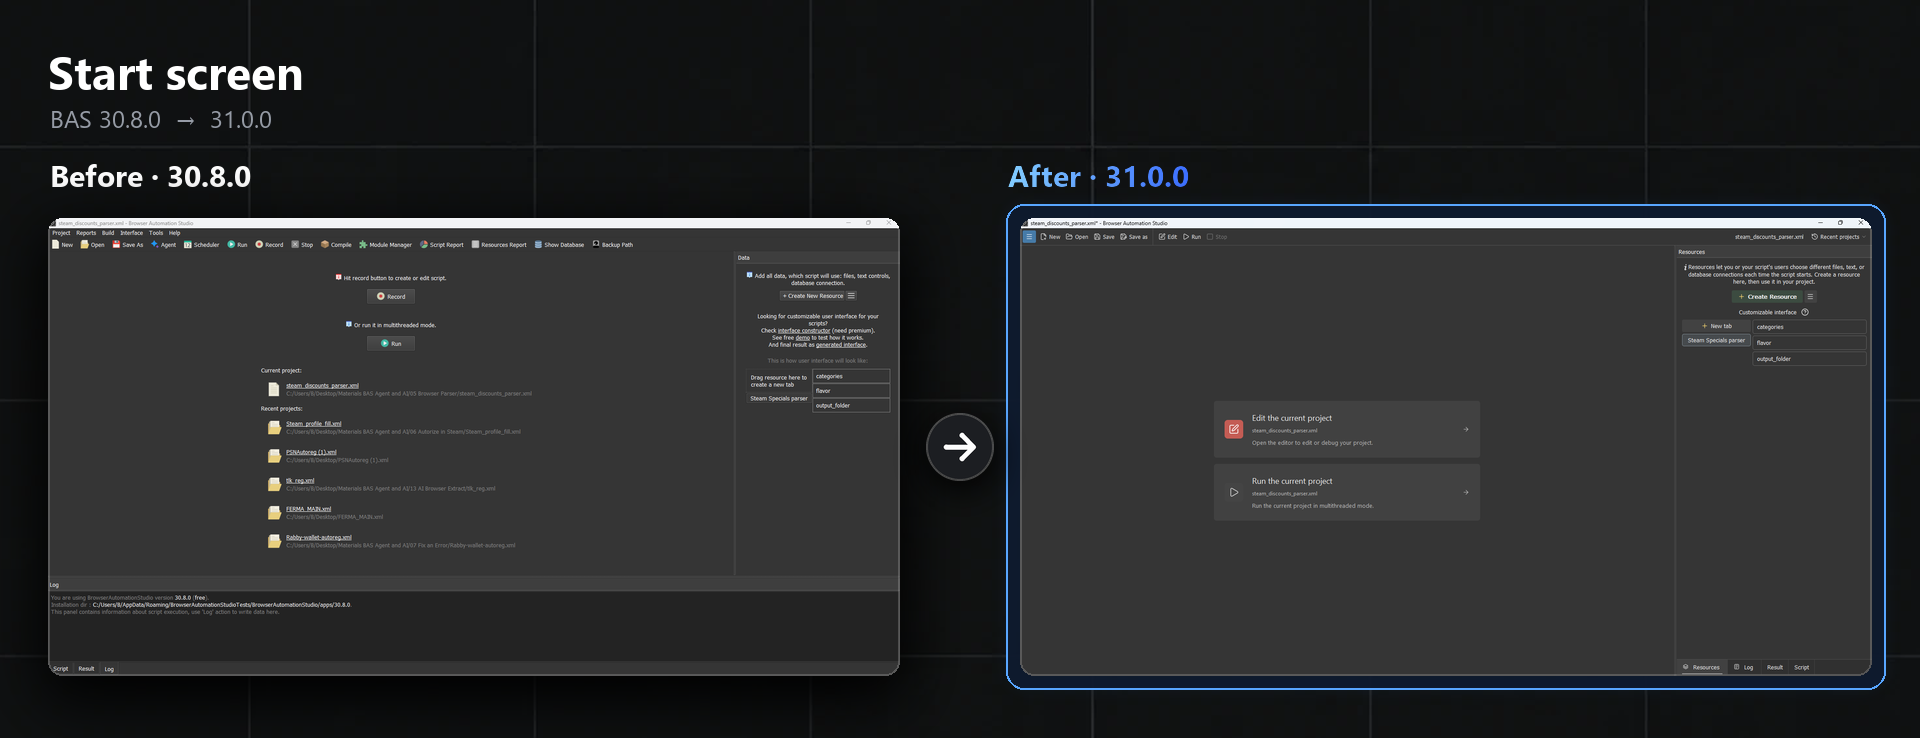Open recent project Steam_profile_fill.xml

click(314, 424)
